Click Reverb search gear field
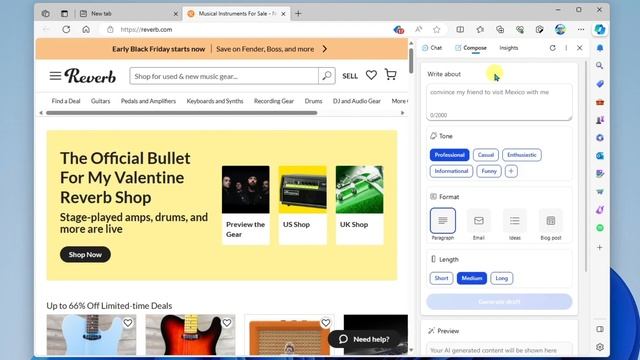 pyautogui.click(x=224, y=76)
